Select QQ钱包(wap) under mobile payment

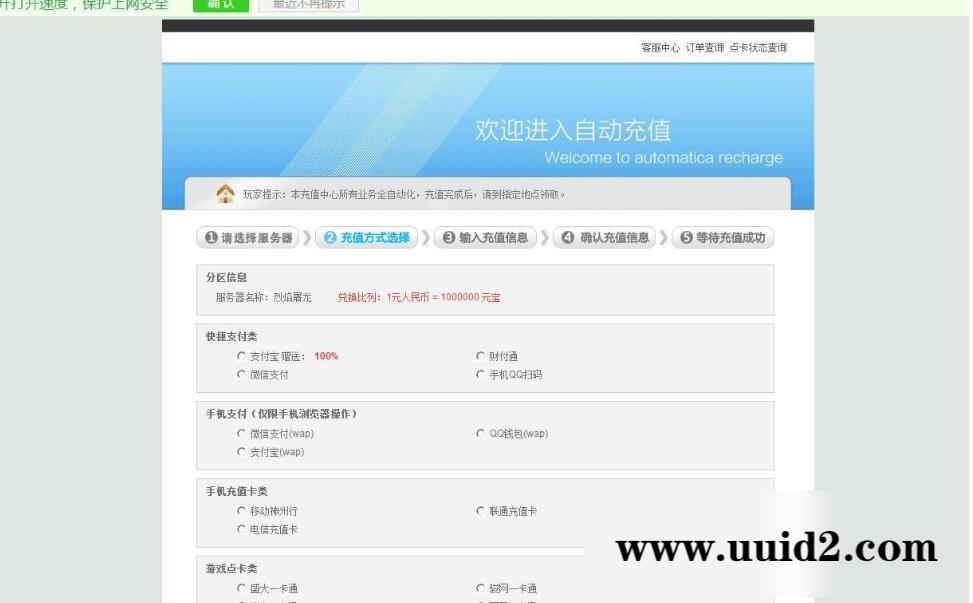[481, 433]
